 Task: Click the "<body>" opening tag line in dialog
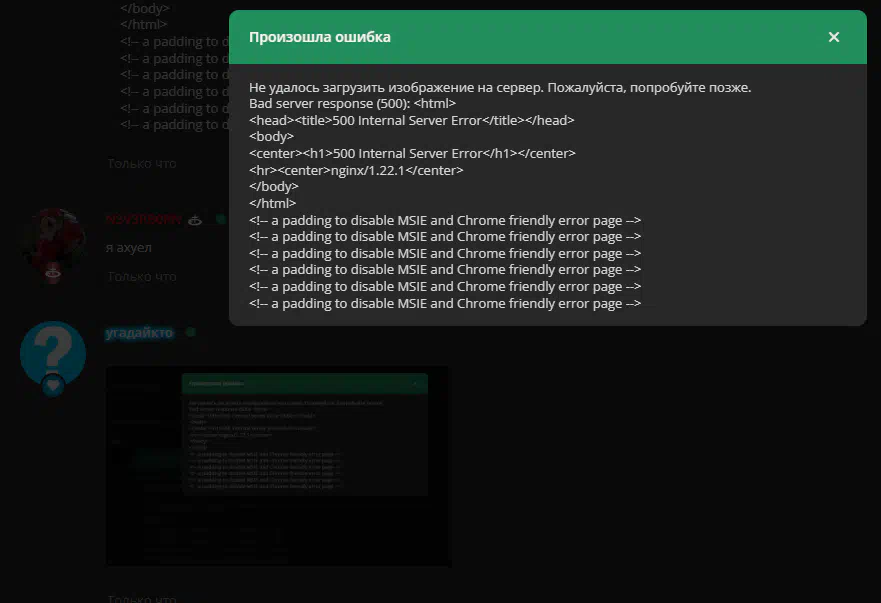pyautogui.click(x=271, y=137)
